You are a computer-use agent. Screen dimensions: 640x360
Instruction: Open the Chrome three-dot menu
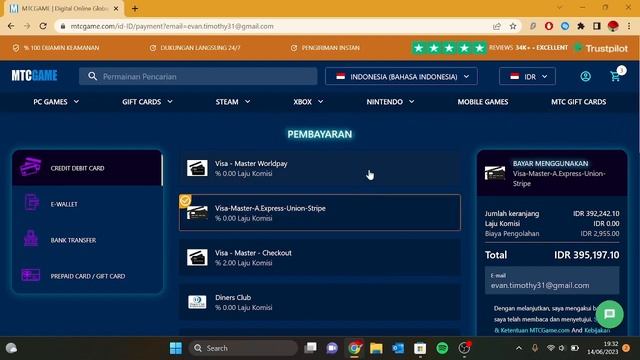click(x=629, y=26)
